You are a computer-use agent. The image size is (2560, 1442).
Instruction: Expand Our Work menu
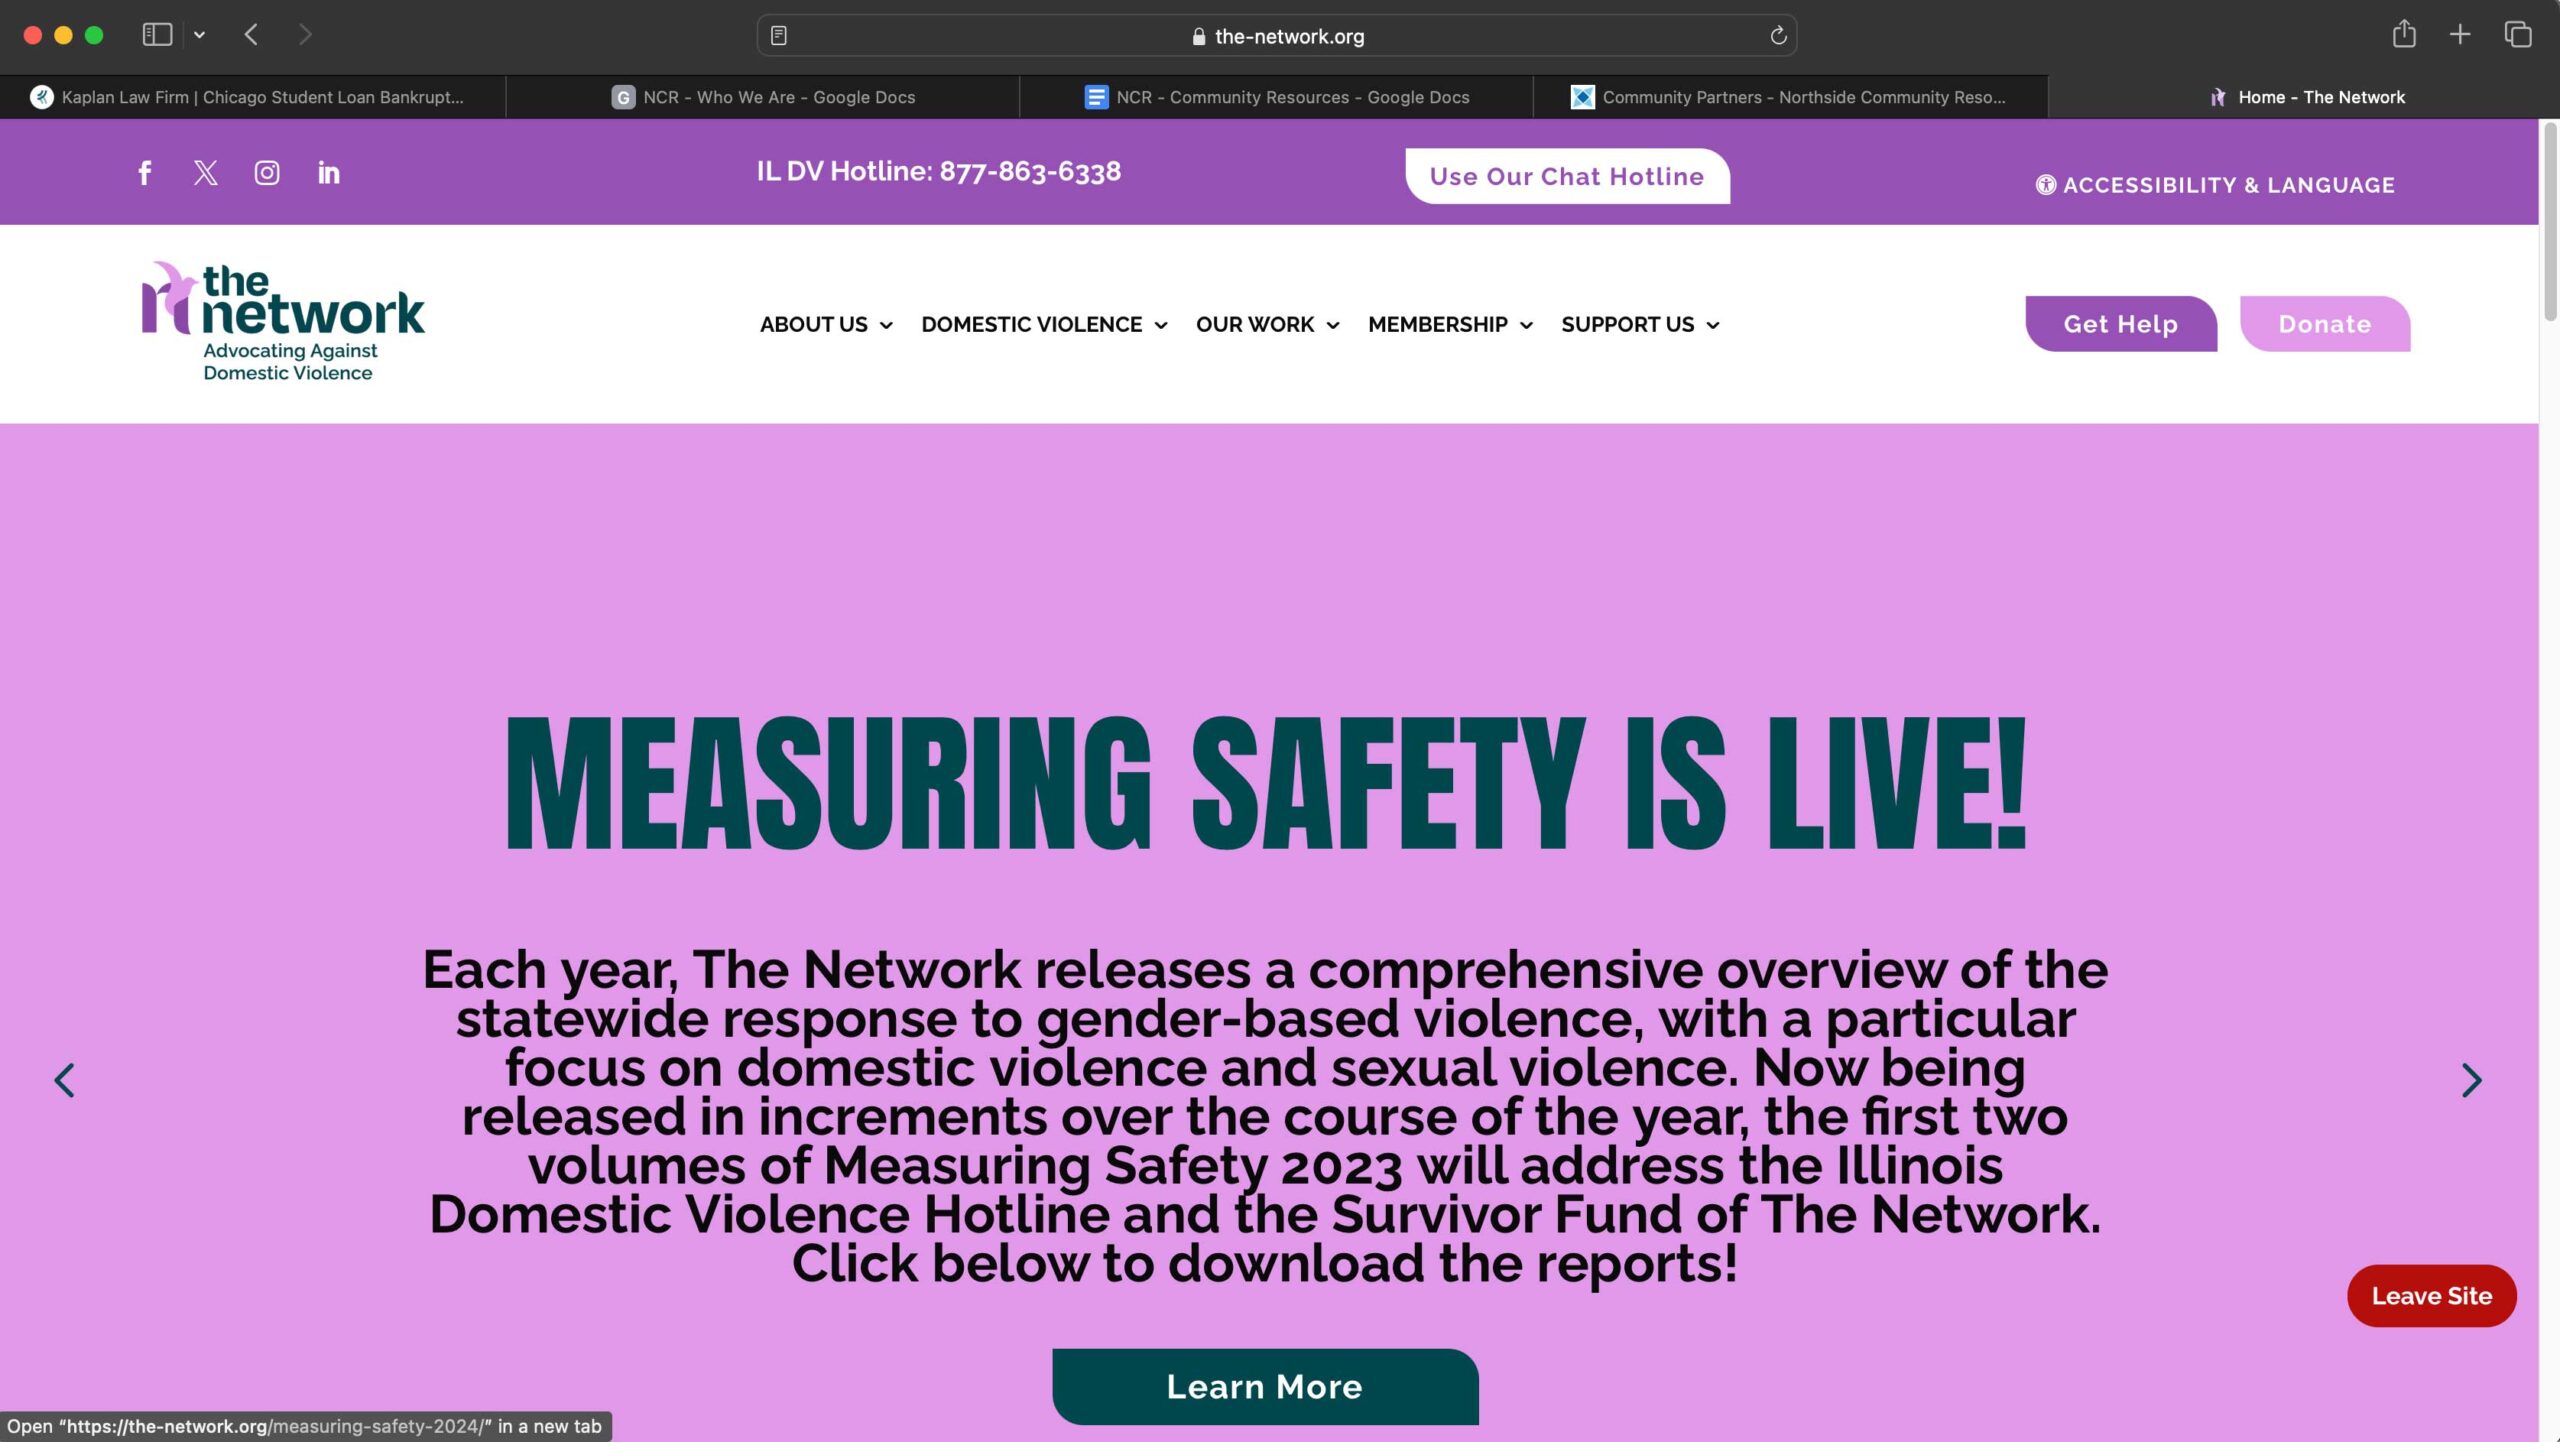pyautogui.click(x=1267, y=325)
